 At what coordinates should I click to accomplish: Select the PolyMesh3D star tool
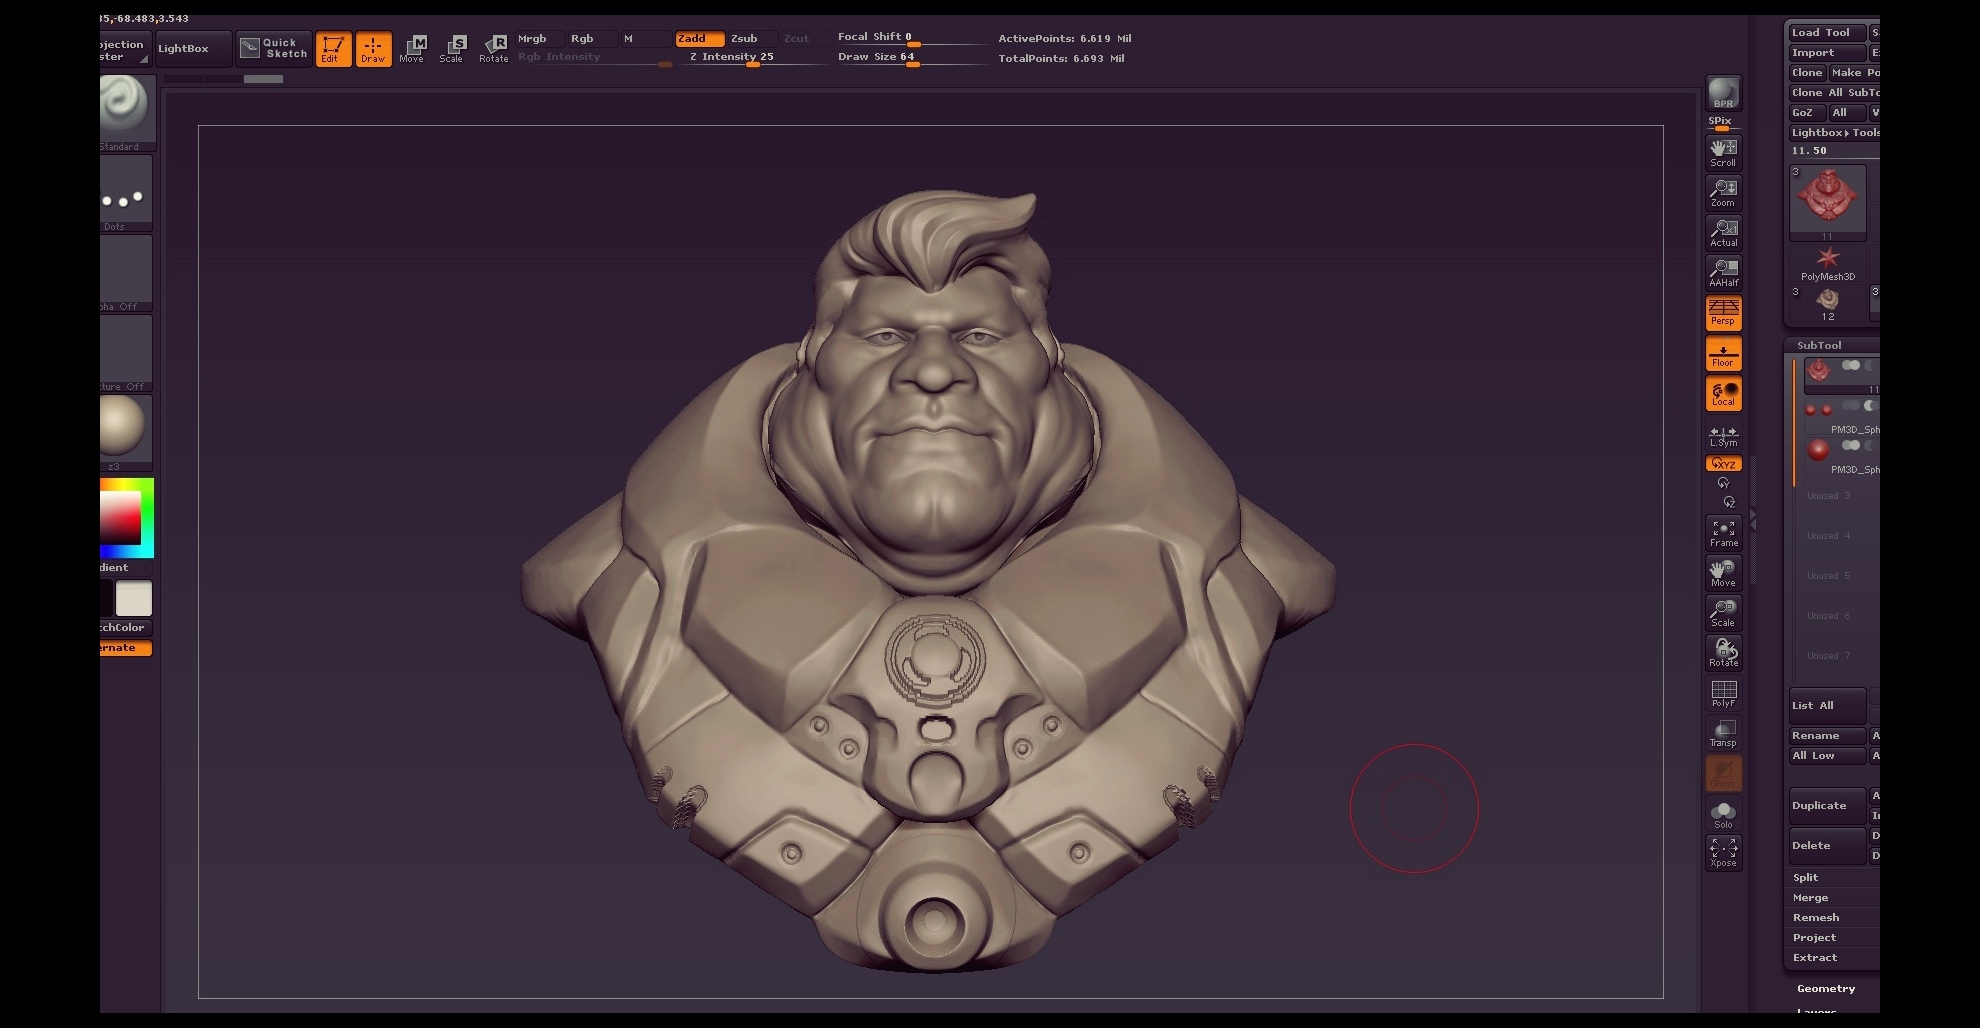pyautogui.click(x=1828, y=264)
